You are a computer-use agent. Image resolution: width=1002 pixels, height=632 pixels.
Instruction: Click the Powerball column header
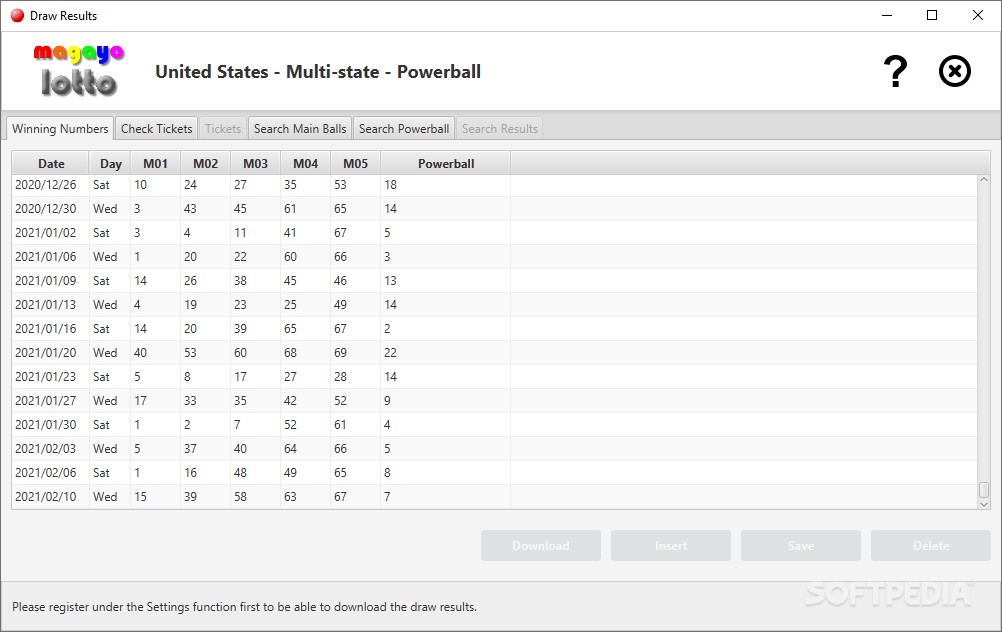click(446, 164)
